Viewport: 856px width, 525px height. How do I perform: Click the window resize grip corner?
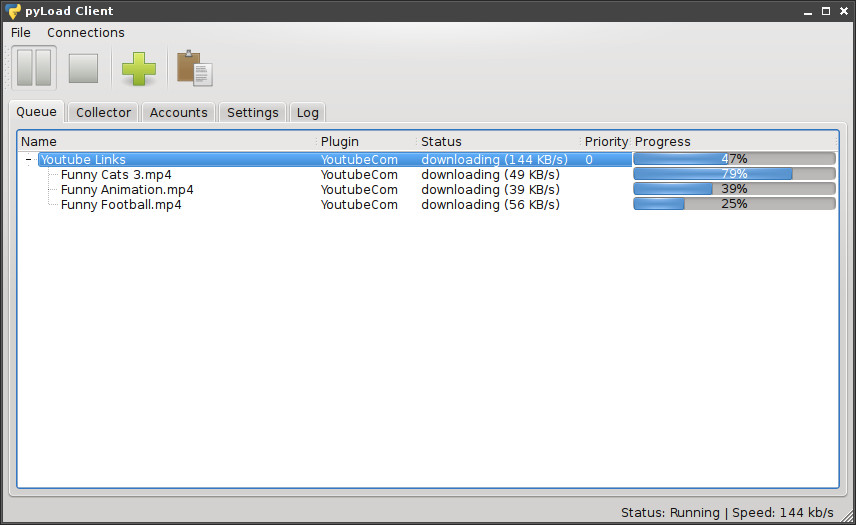tap(848, 516)
